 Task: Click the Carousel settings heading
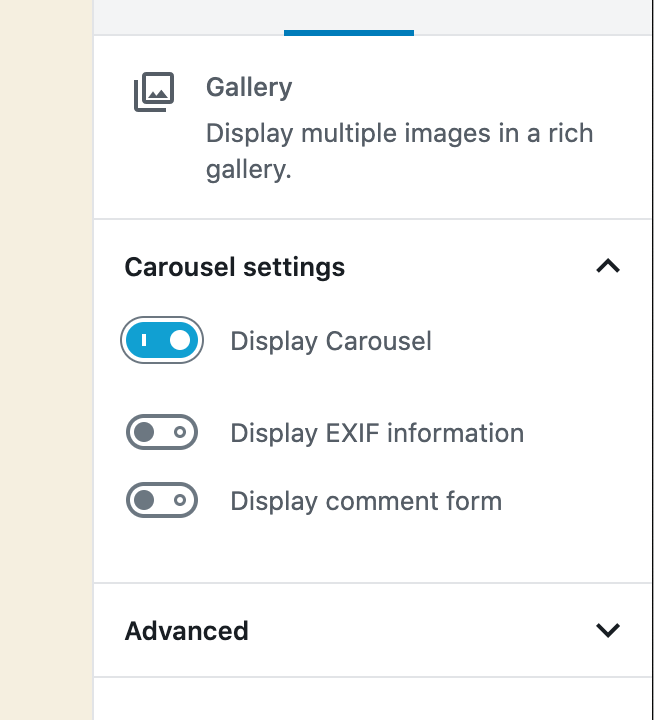[235, 267]
